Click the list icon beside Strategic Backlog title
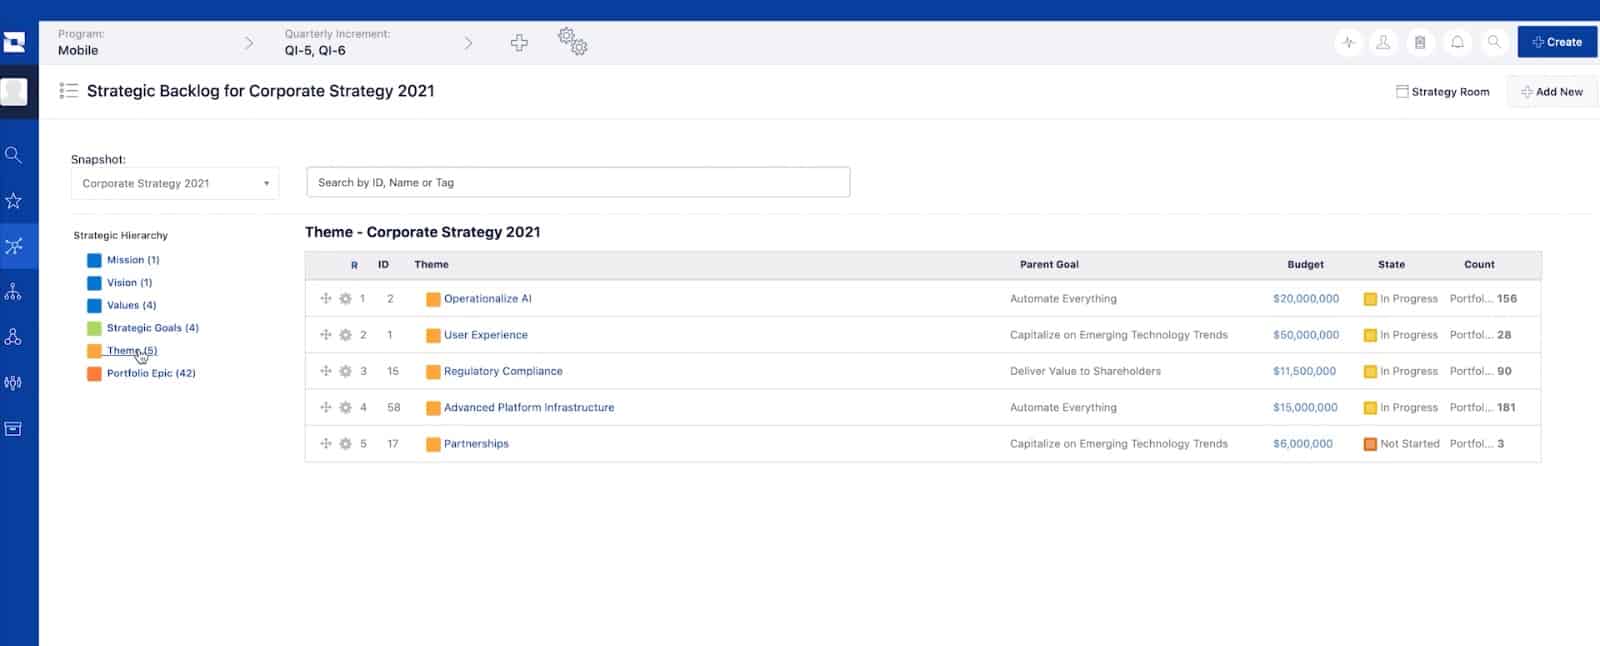Screen dimensions: 1600x646 point(68,91)
